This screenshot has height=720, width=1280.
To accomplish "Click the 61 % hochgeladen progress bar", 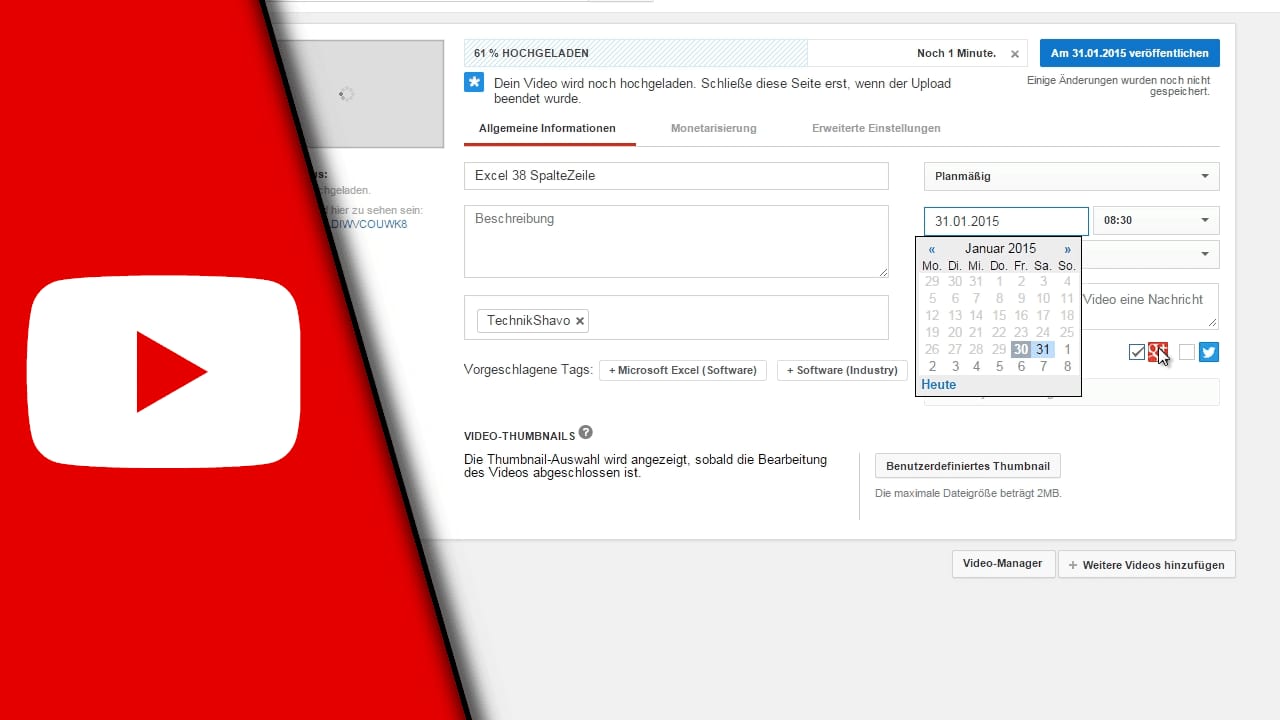I will click(x=636, y=53).
